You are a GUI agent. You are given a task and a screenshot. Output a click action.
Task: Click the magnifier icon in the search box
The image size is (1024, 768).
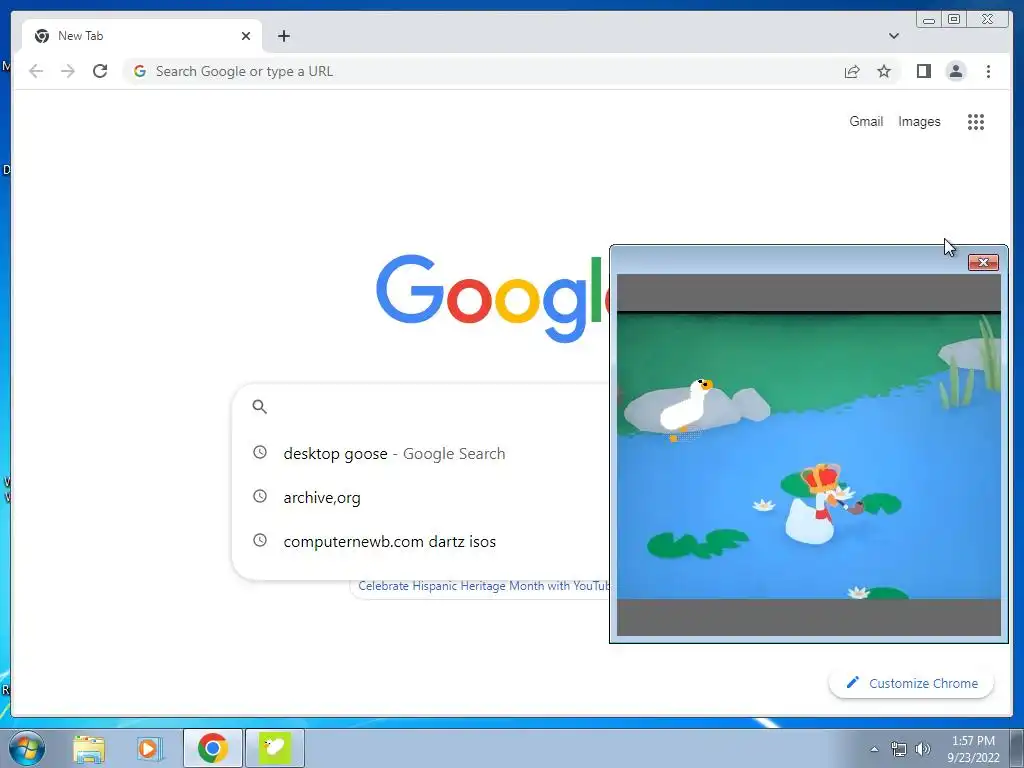pos(259,407)
